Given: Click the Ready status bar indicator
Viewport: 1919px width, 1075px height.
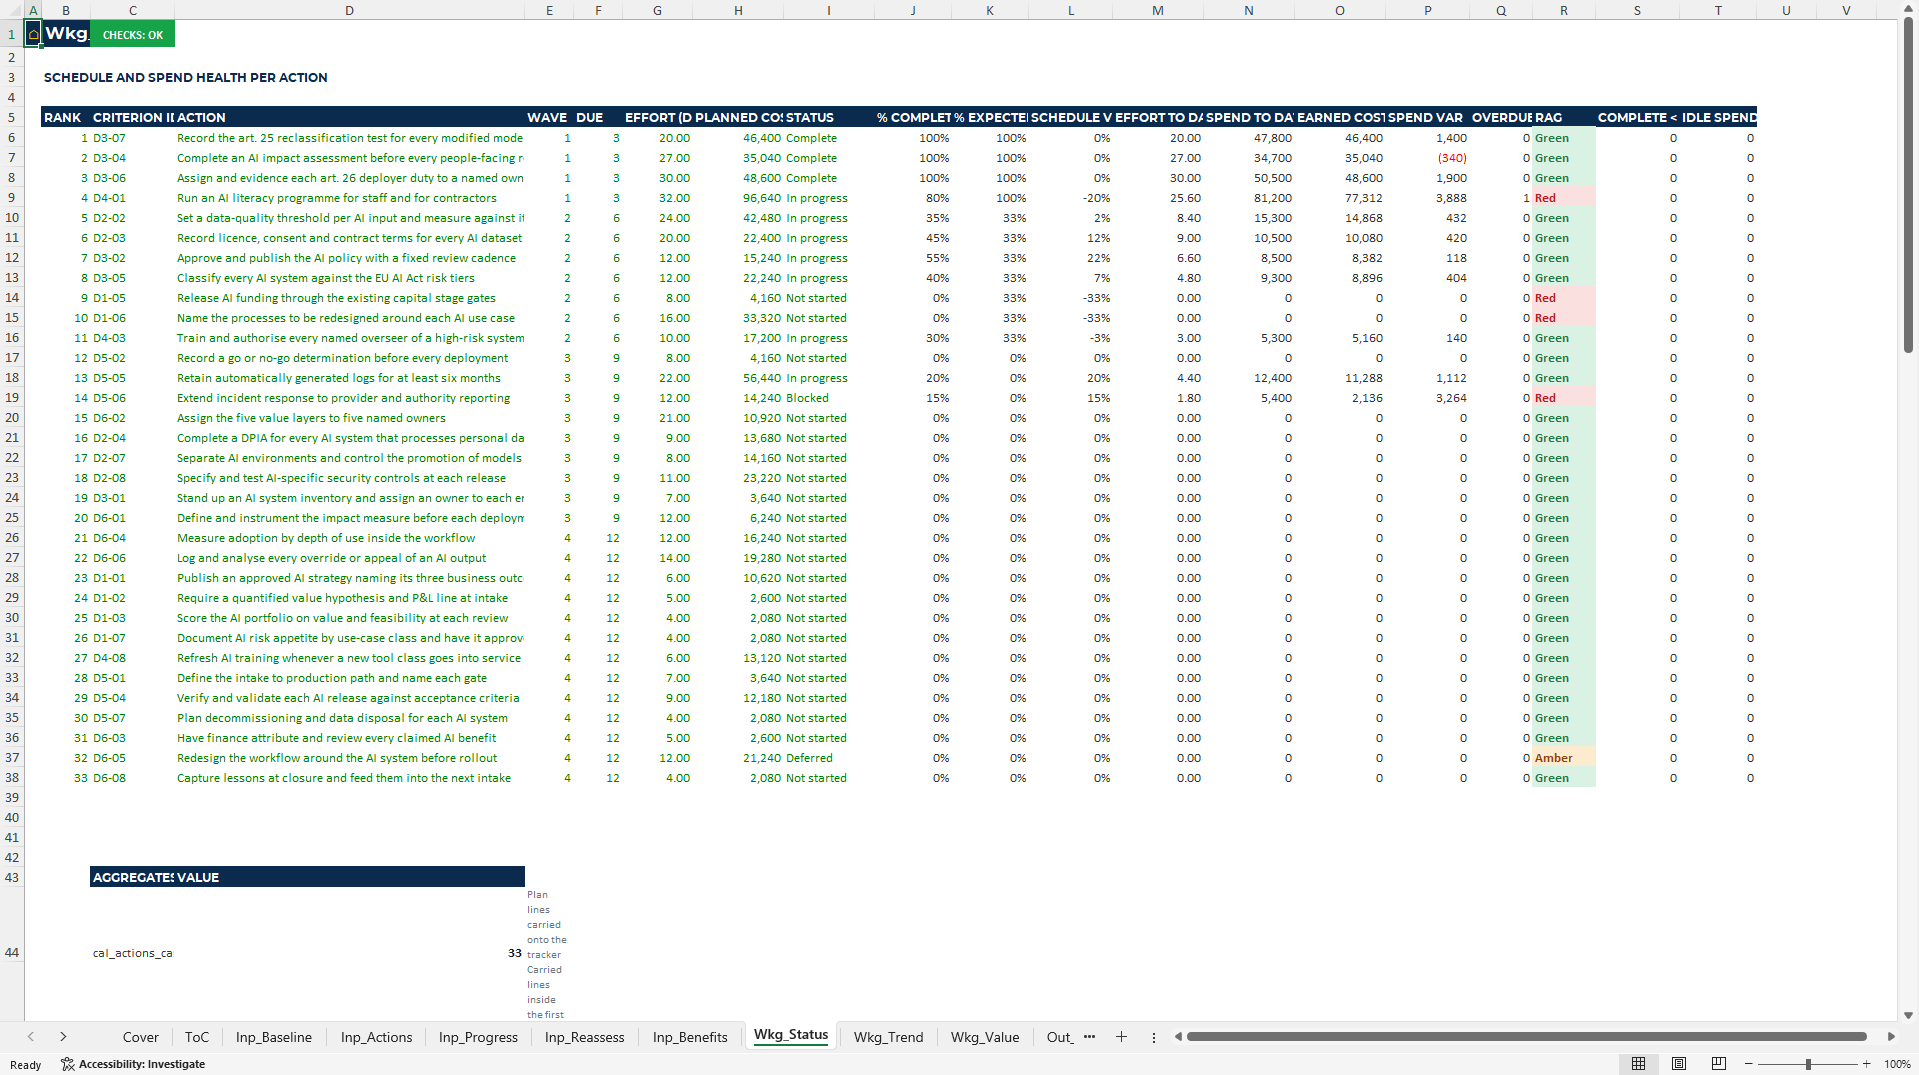Looking at the screenshot, I should (25, 1065).
